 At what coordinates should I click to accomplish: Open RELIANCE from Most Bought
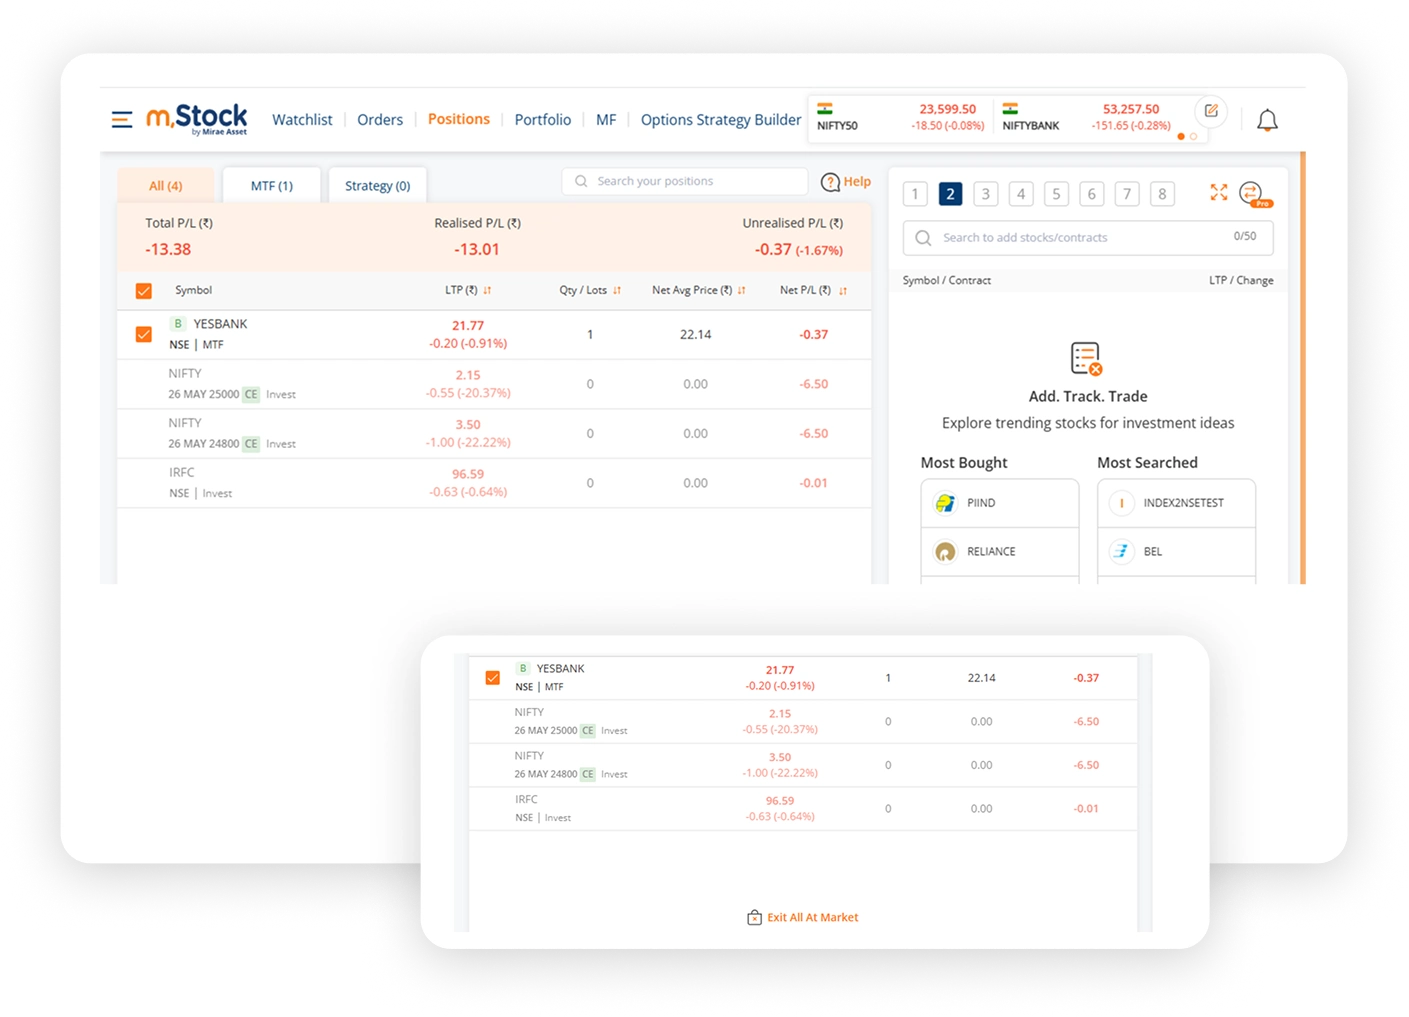pyautogui.click(x=1000, y=552)
